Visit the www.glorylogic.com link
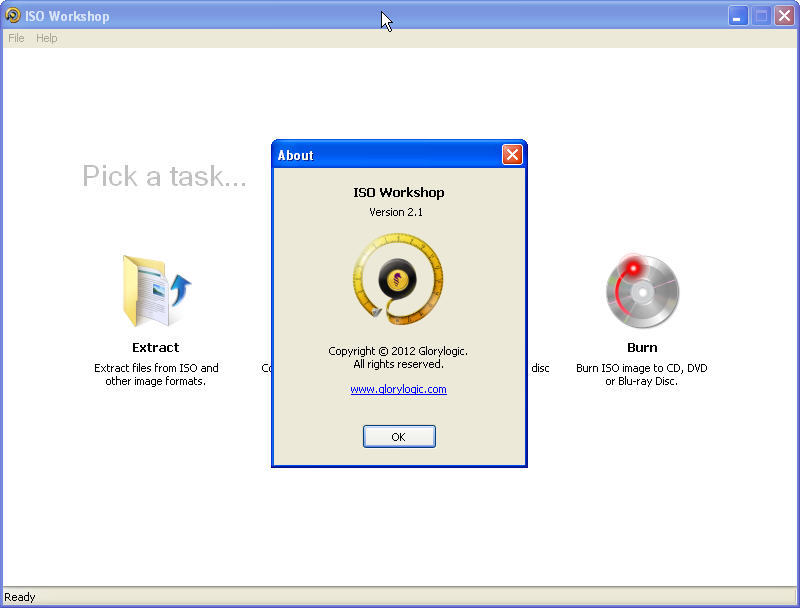The image size is (800, 608). click(x=399, y=389)
